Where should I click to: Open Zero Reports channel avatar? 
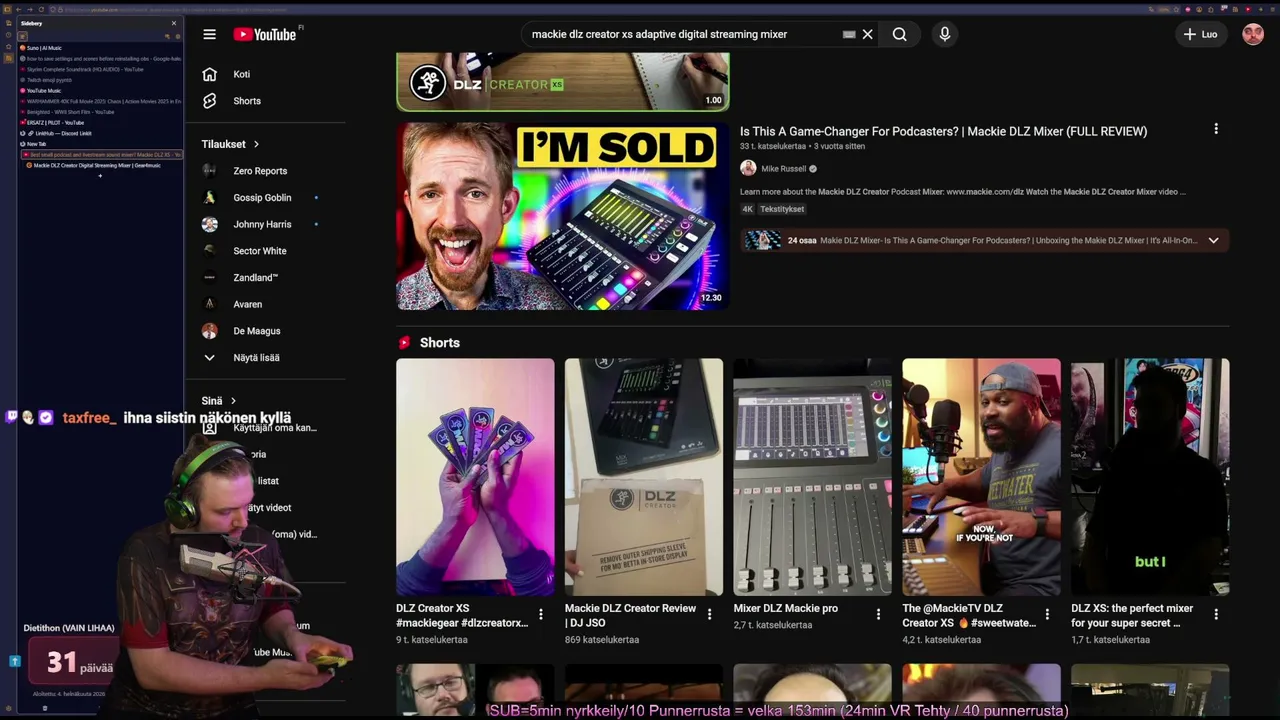(x=209, y=171)
